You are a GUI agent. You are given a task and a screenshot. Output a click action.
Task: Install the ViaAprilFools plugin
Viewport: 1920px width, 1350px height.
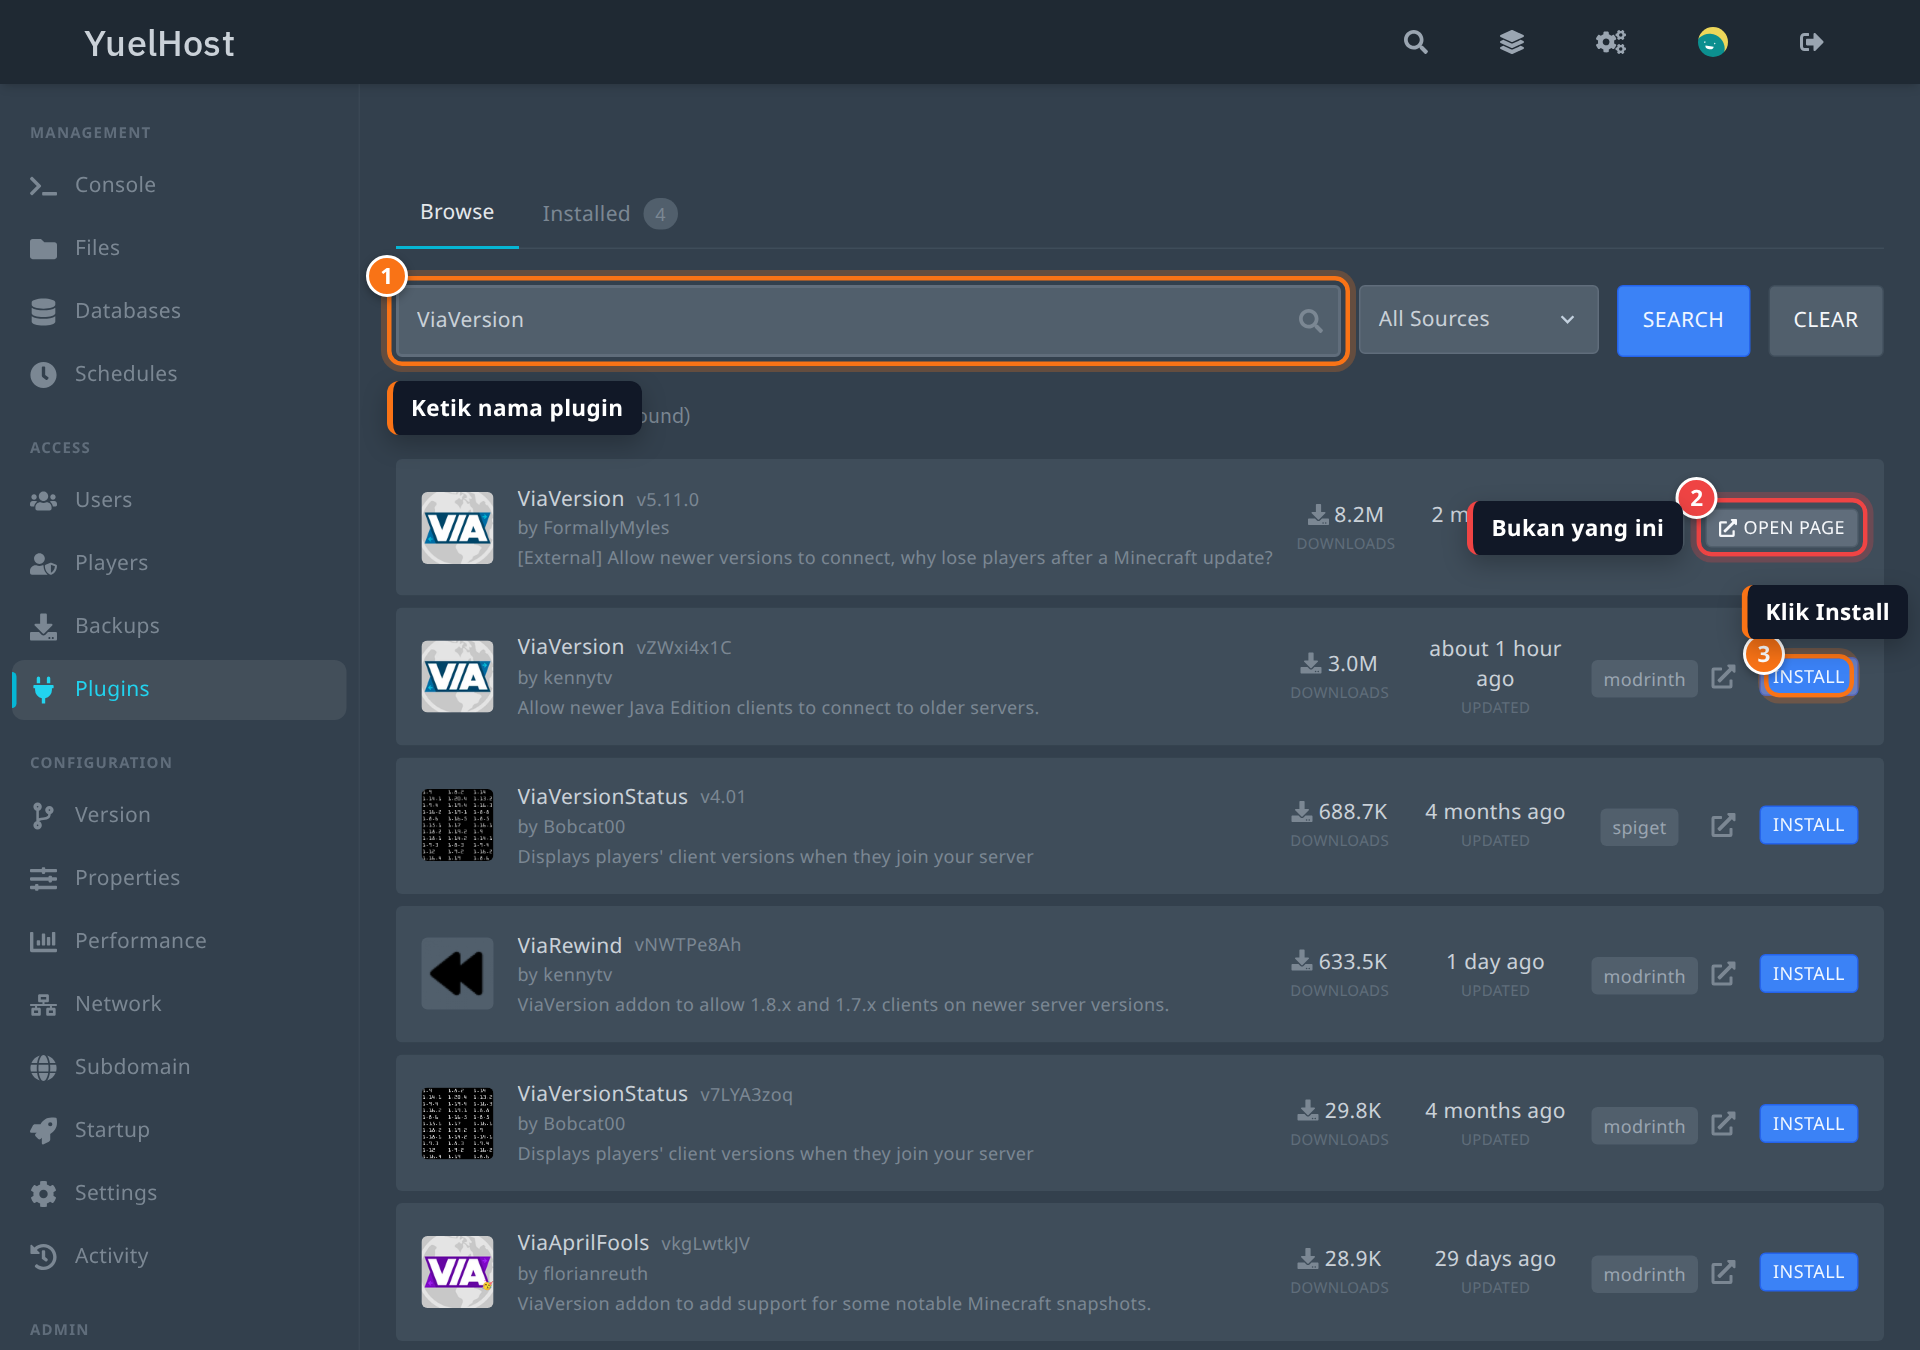[1808, 1272]
